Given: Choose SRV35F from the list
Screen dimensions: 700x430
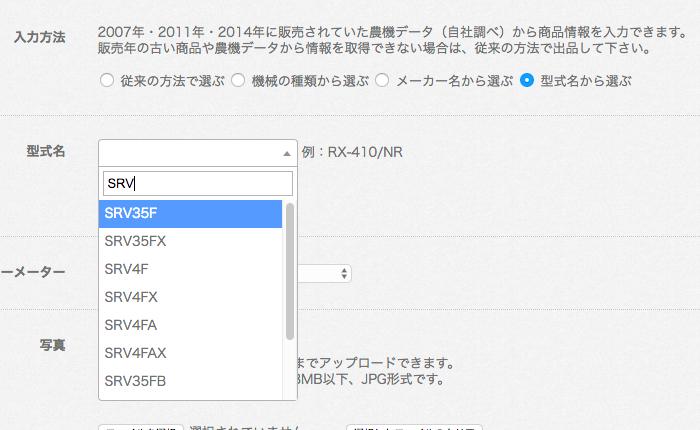Looking at the screenshot, I should tap(190, 214).
